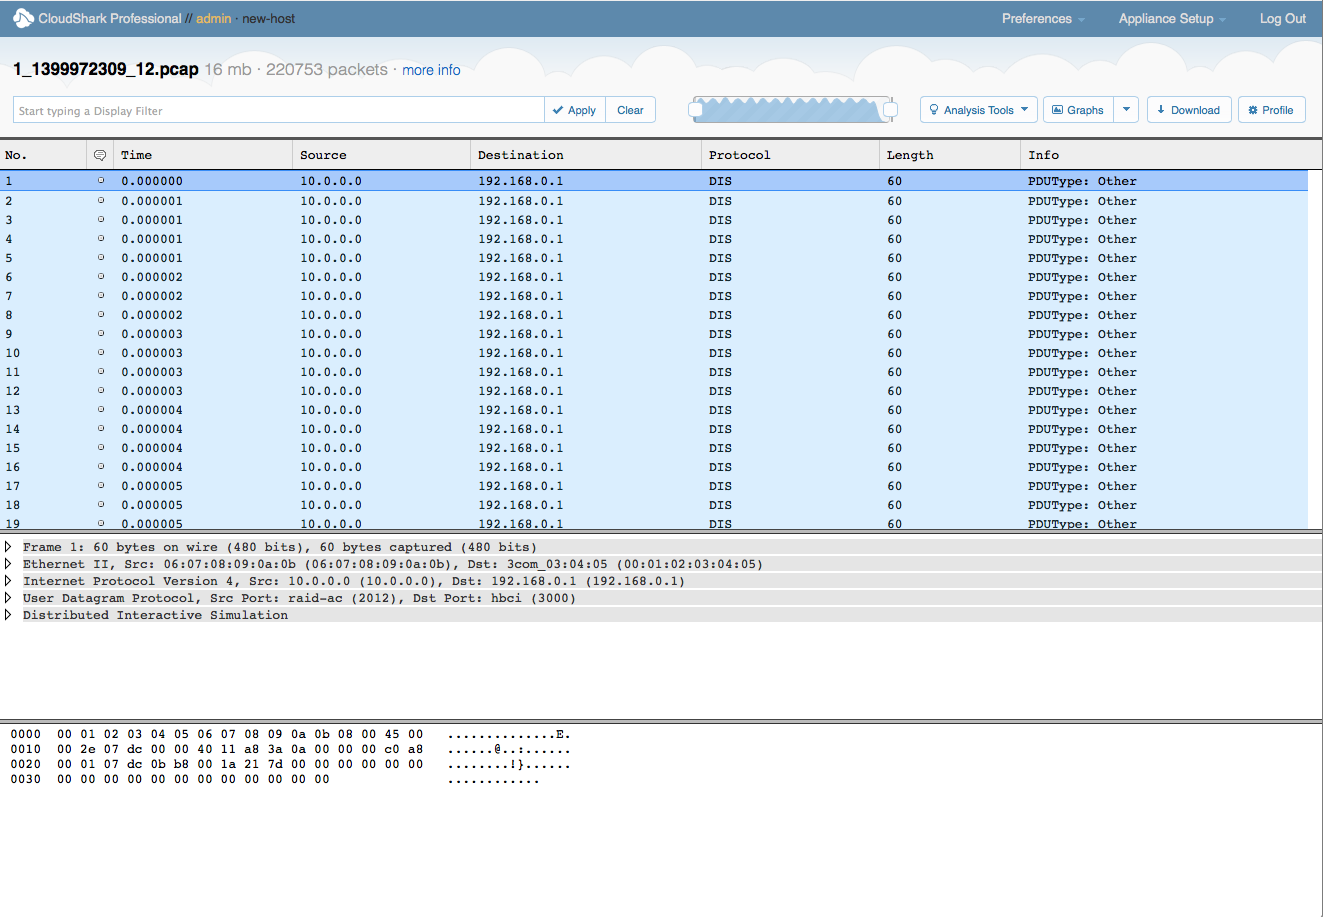The image size is (1323, 917).
Task: Click hex dump offset 0010 row
Action: 290,749
